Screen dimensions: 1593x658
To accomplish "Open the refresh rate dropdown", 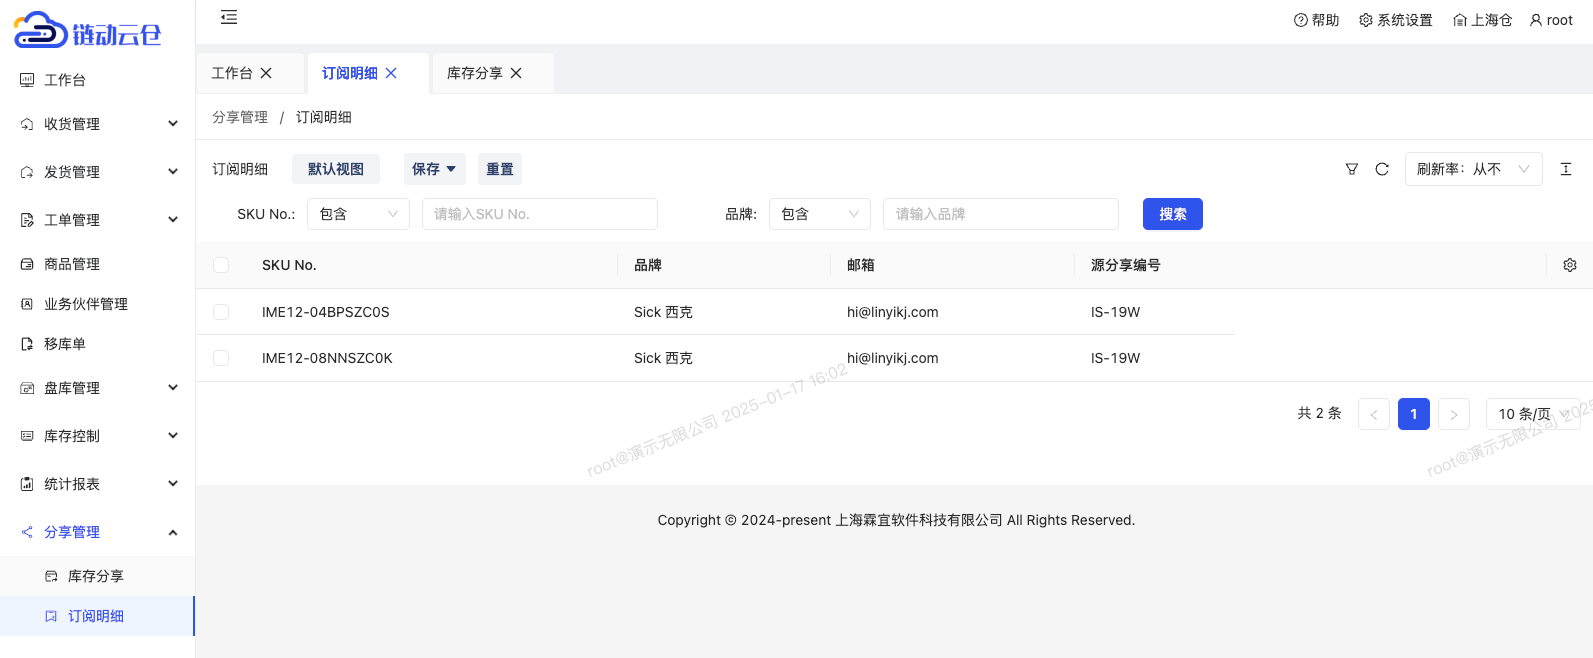I will 1473,169.
